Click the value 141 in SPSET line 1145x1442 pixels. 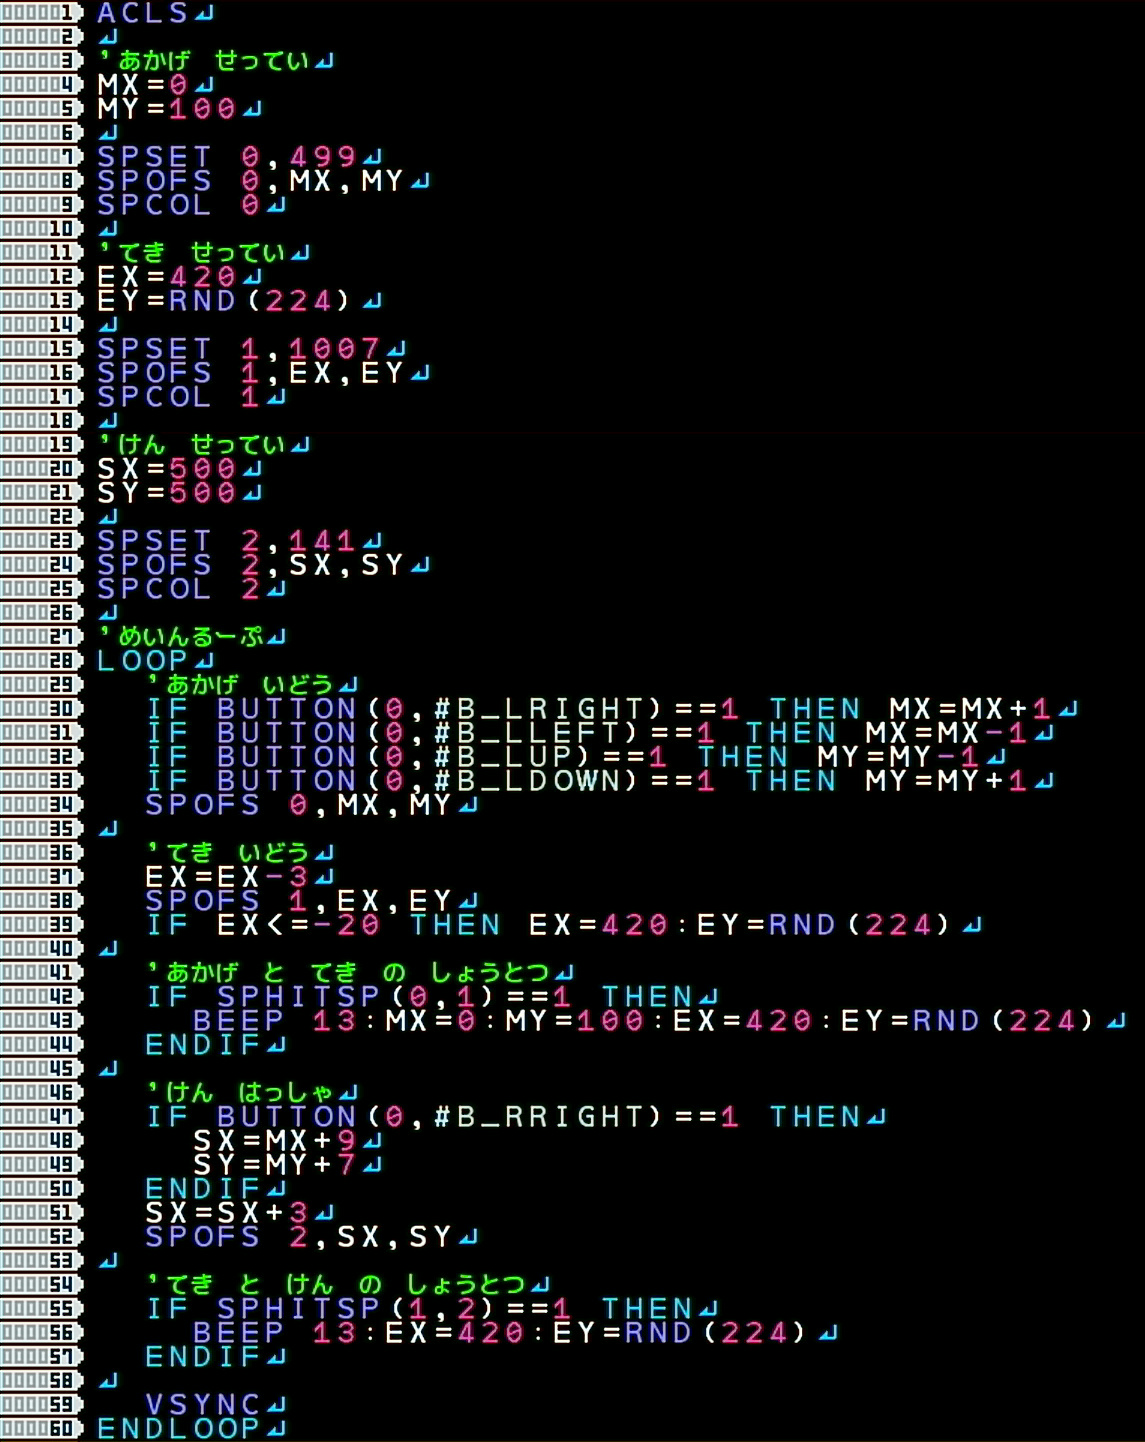[323, 541]
